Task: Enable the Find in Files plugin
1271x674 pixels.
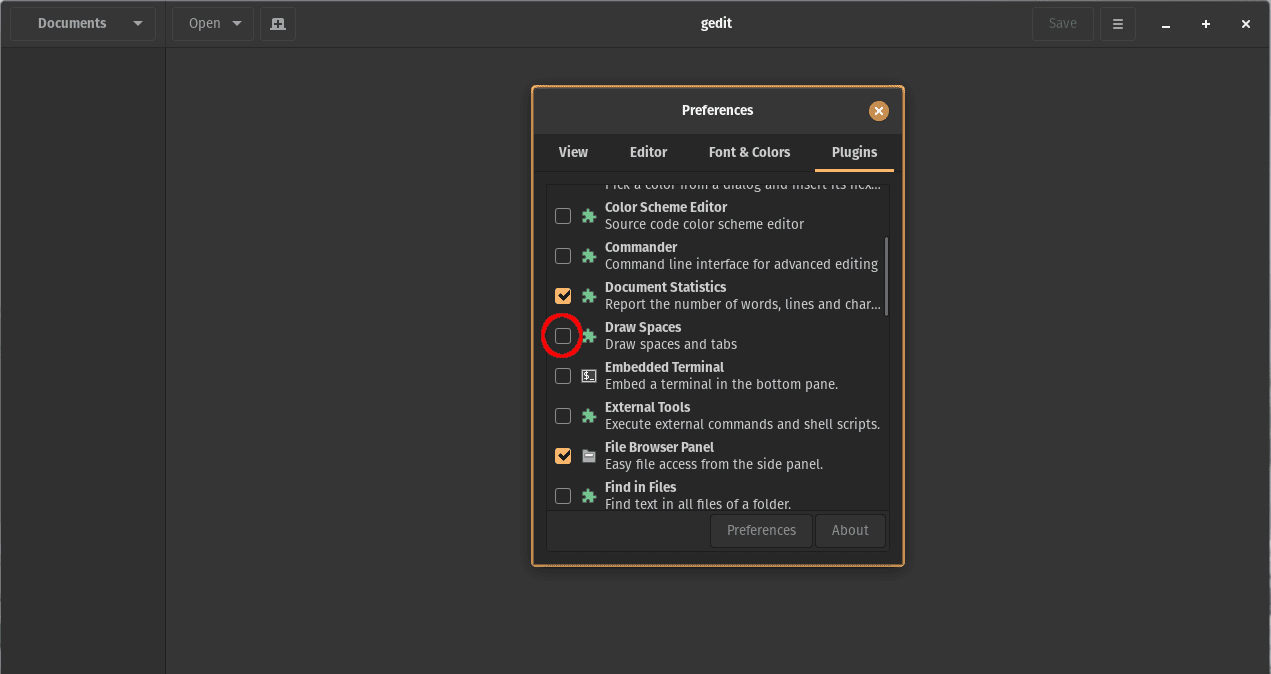Action: coord(563,496)
